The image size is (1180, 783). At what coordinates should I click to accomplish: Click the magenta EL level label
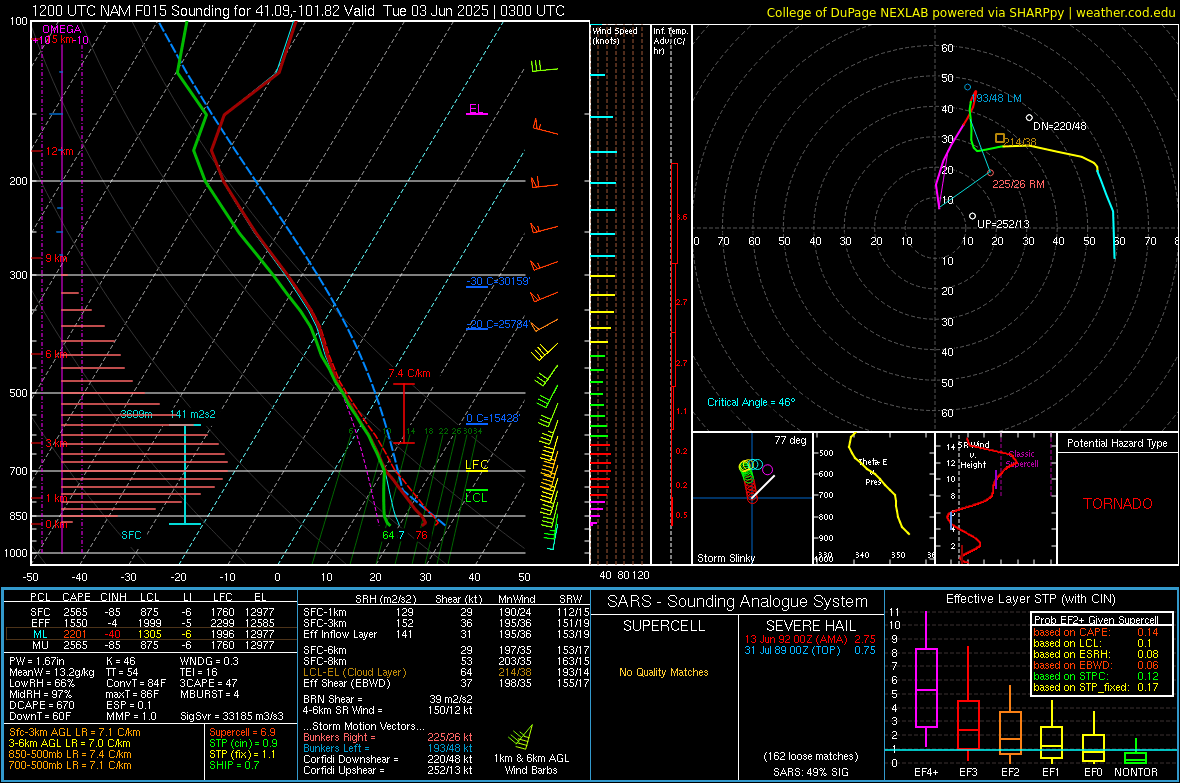[x=476, y=108]
